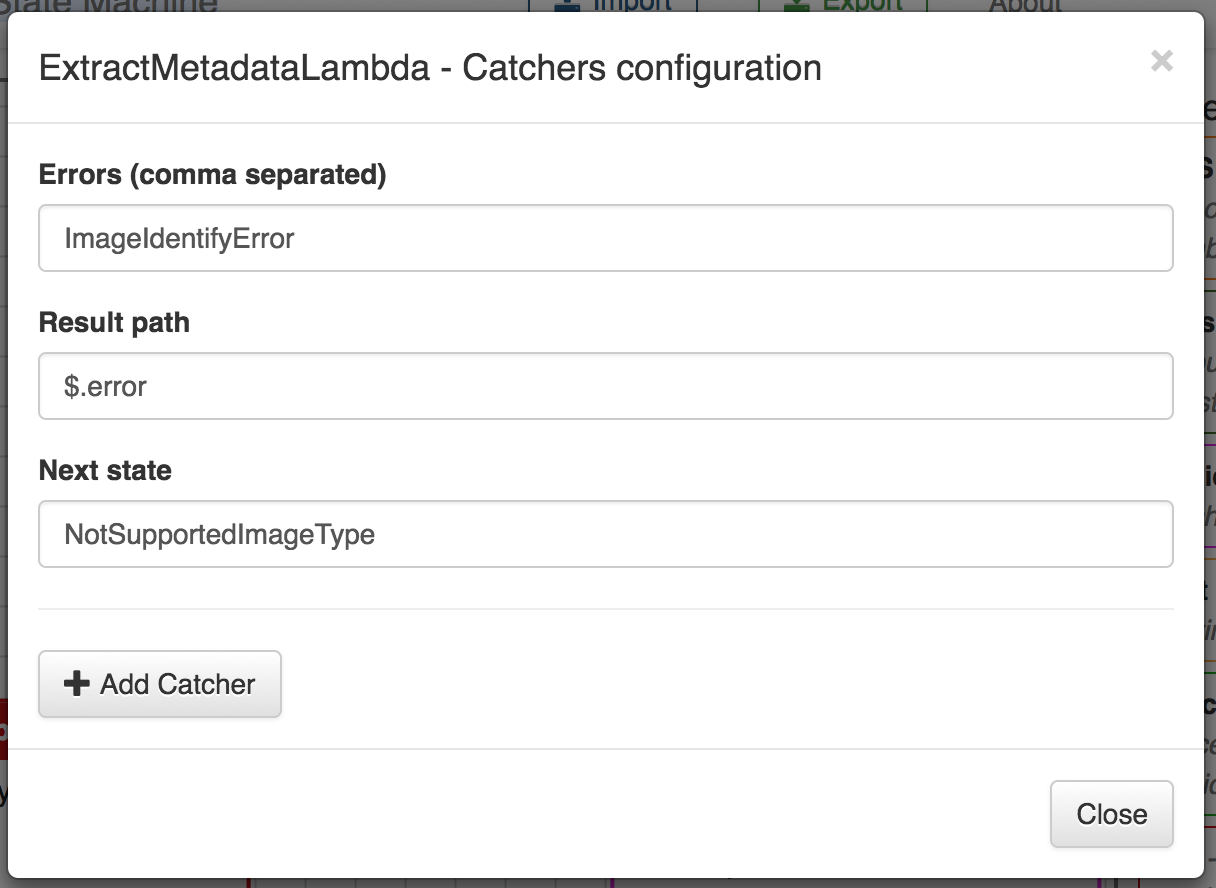Image resolution: width=1216 pixels, height=888 pixels.
Task: Click the dimmed panel right of the dialog
Action: click(x=1210, y=450)
